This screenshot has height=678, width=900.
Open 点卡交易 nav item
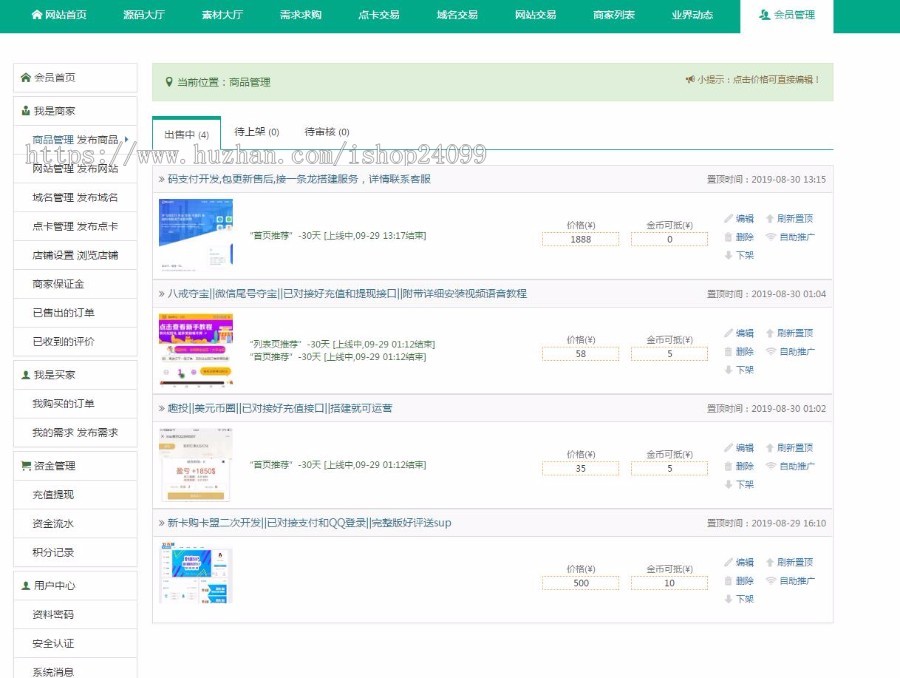(x=379, y=15)
